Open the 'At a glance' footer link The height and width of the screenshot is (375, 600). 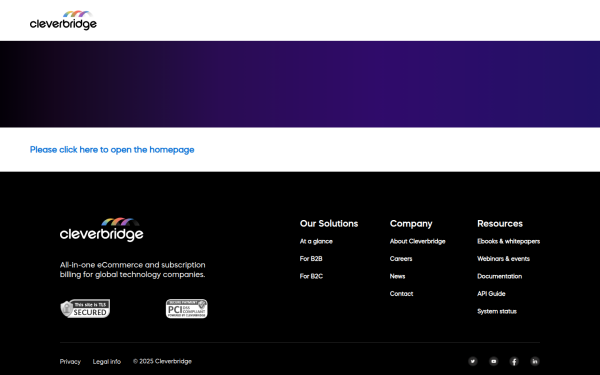pos(316,241)
